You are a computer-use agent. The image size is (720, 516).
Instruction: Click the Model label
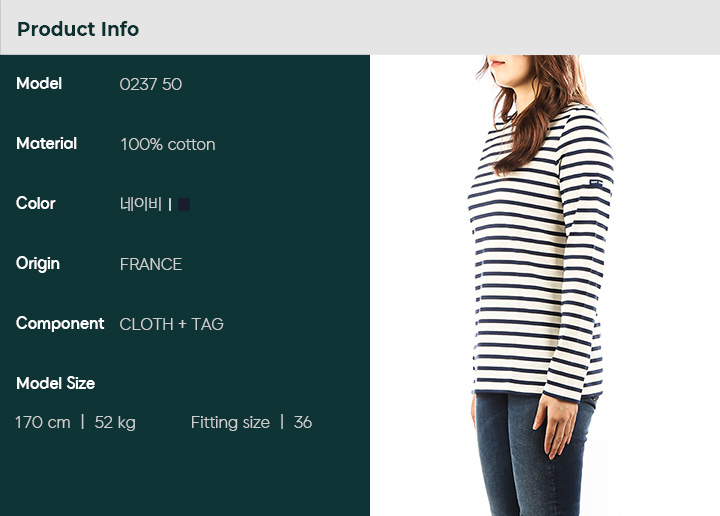[39, 84]
